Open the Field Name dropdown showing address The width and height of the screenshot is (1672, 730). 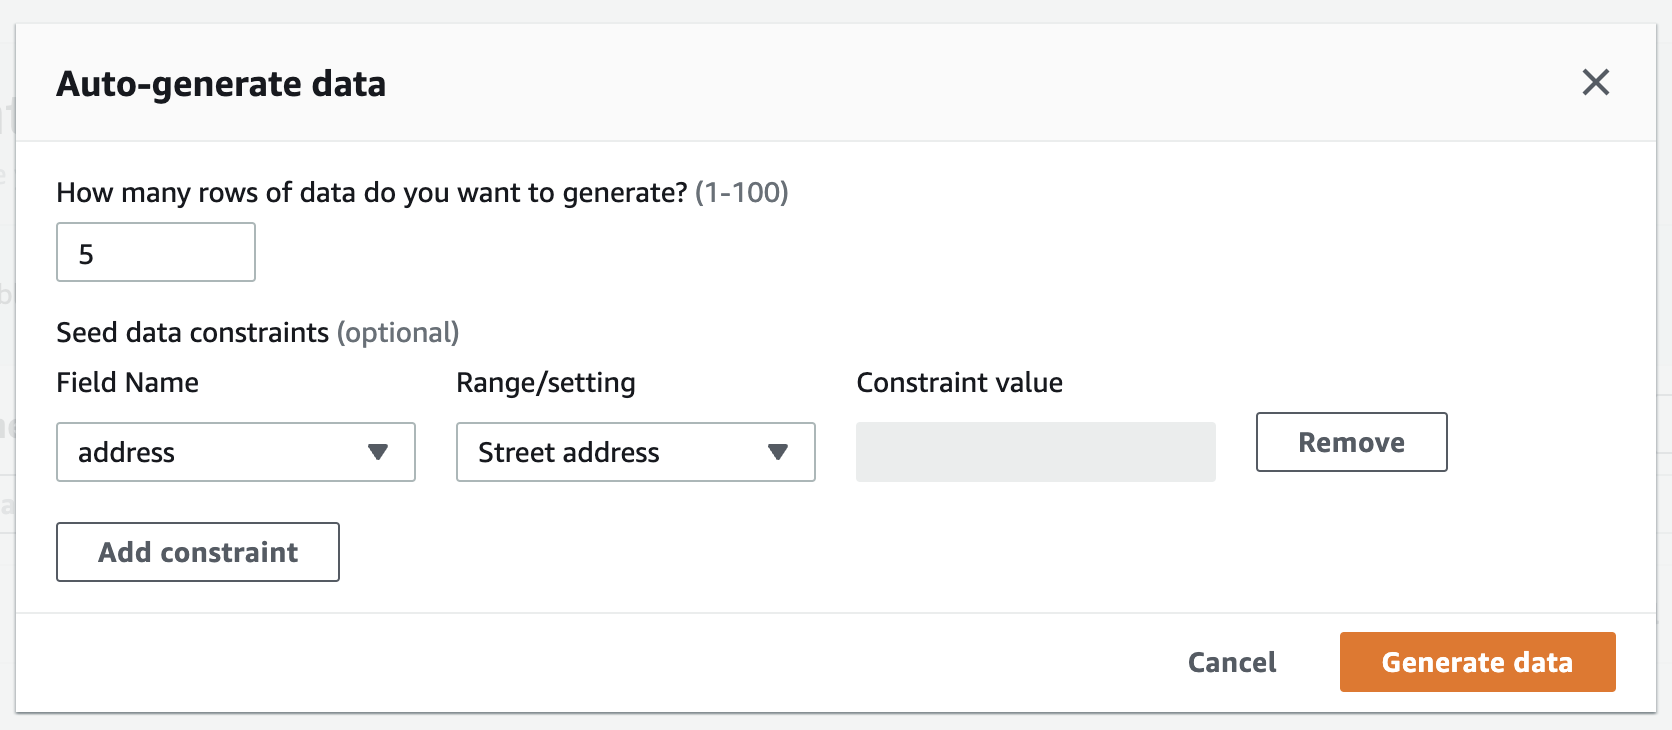236,452
